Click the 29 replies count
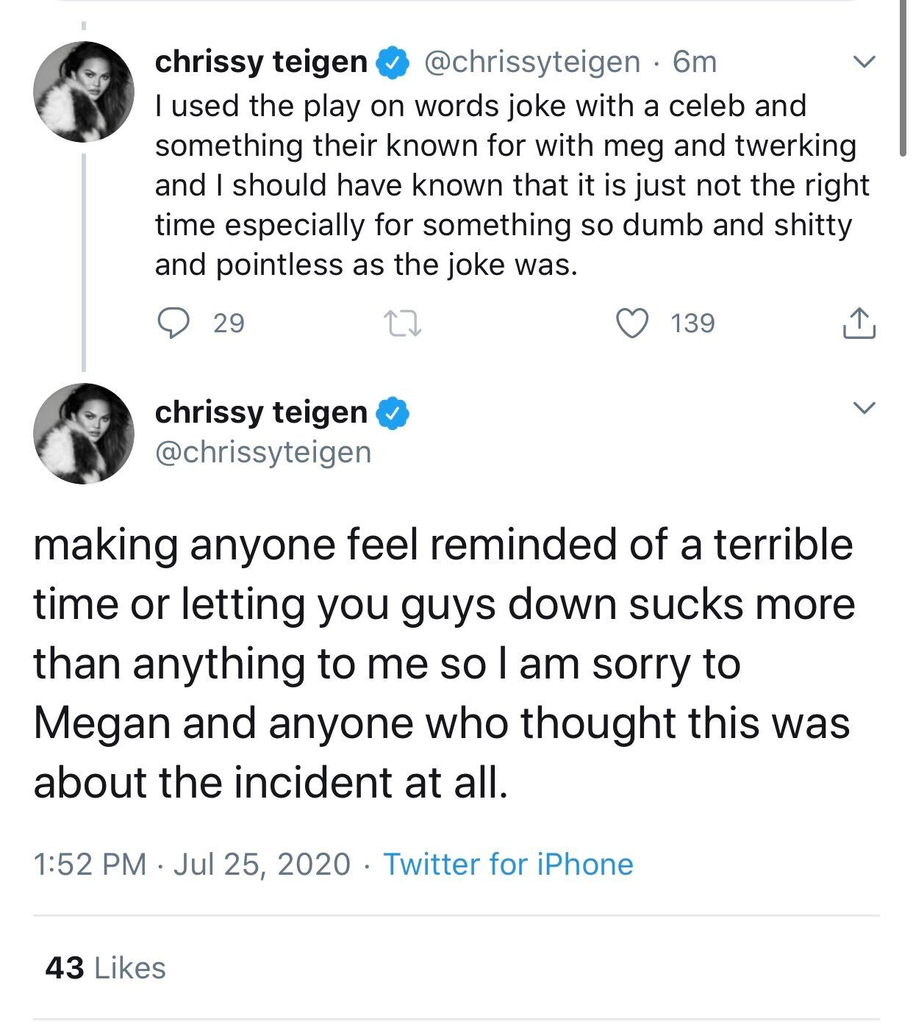Viewport: 913px width, 1024px height. (x=229, y=324)
